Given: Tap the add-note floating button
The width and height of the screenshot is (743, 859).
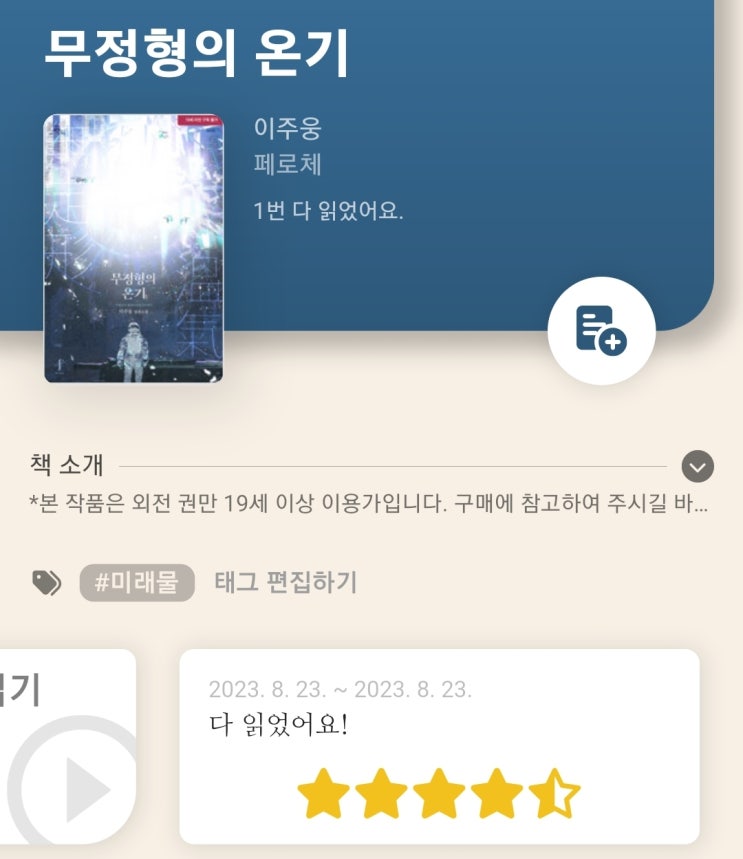Looking at the screenshot, I should click(x=601, y=330).
